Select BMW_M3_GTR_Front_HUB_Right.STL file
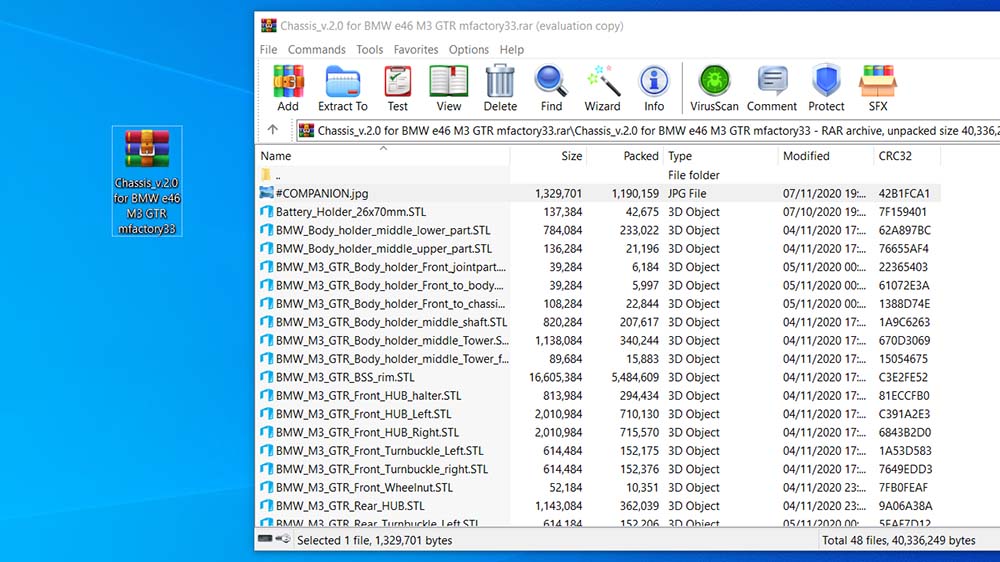 (x=367, y=433)
